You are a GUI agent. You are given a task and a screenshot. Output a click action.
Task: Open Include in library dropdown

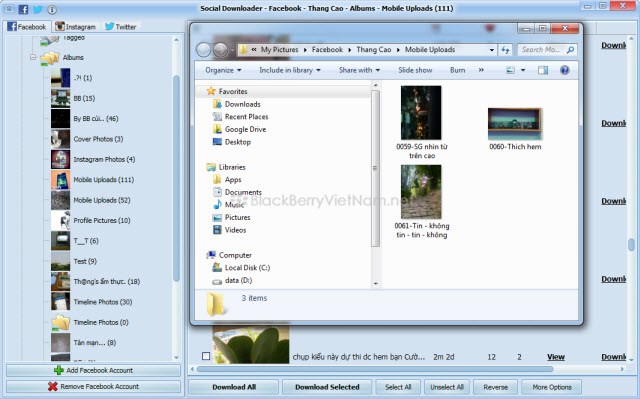[290, 70]
